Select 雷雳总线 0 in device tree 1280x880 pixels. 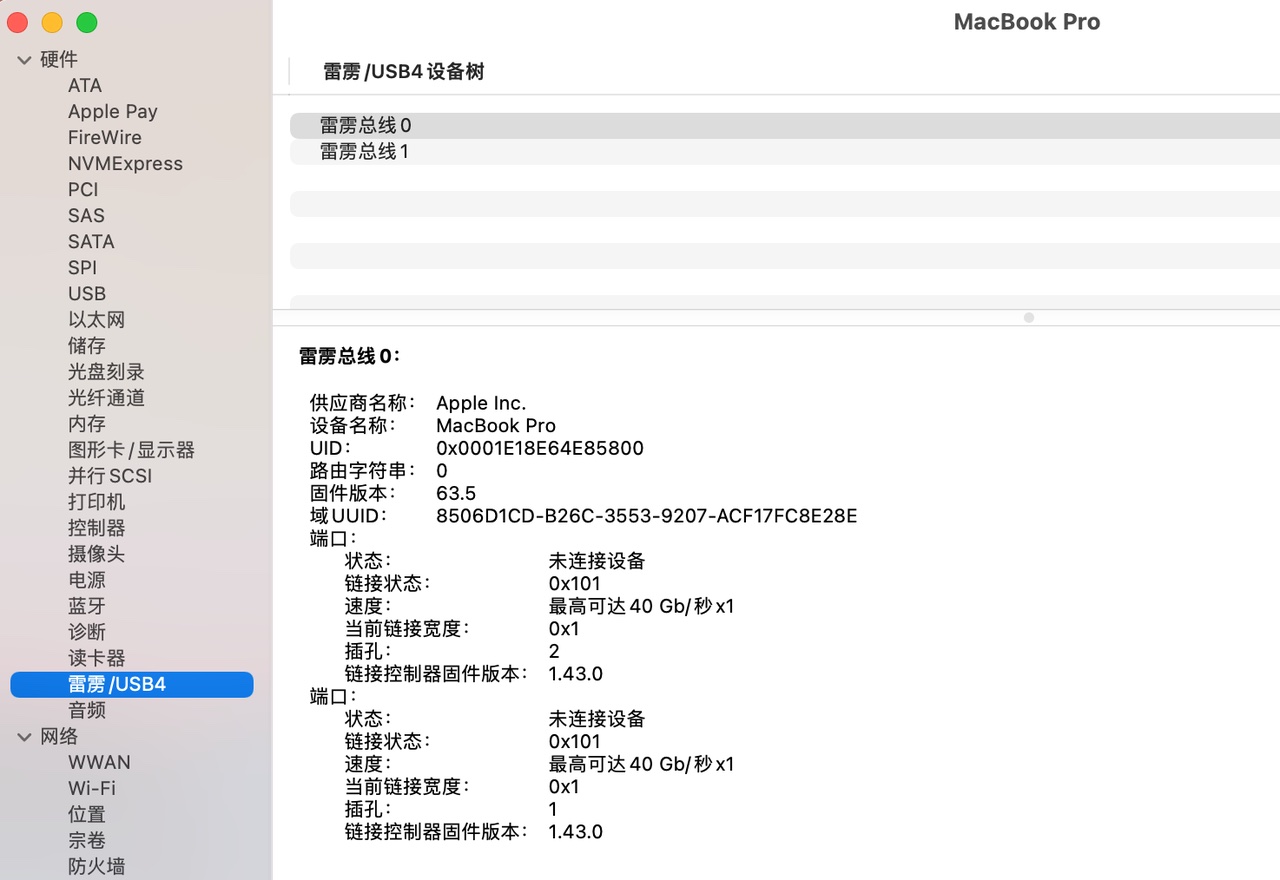tap(785, 126)
